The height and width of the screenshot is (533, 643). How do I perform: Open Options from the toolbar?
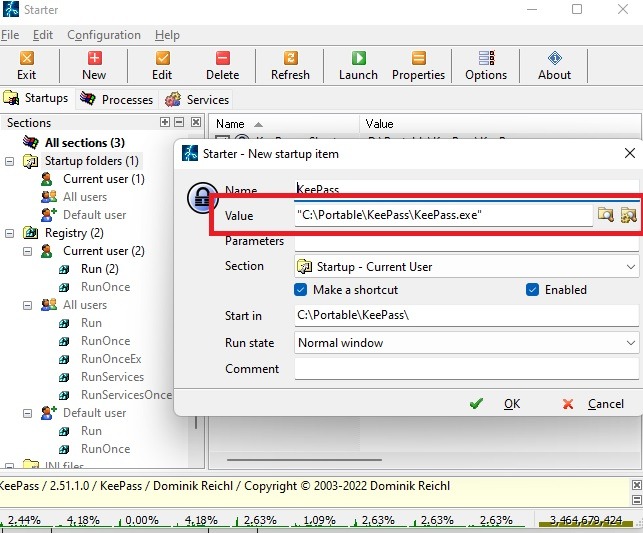click(486, 66)
